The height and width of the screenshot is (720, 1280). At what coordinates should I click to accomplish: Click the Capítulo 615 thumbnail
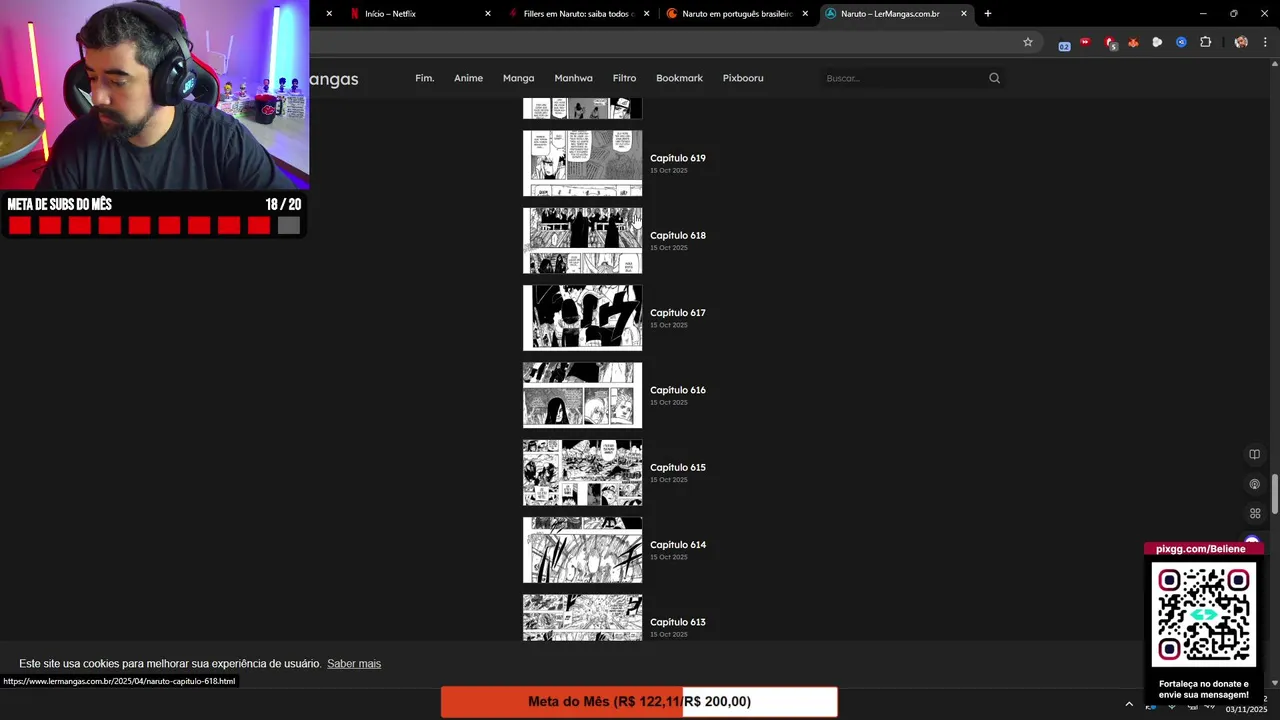click(582, 472)
